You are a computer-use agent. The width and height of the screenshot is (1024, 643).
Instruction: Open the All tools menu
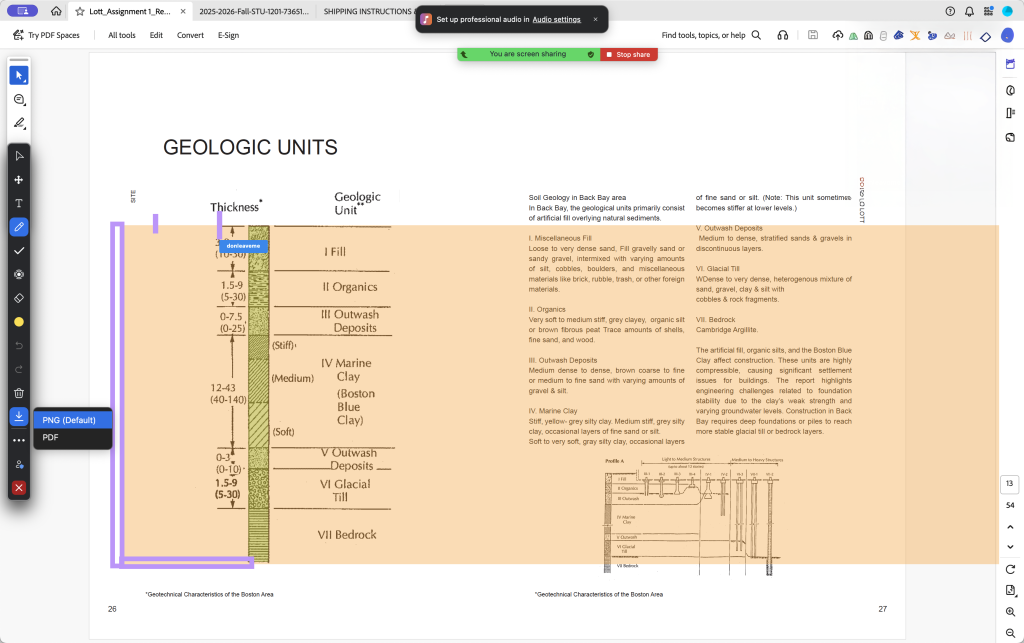122,35
